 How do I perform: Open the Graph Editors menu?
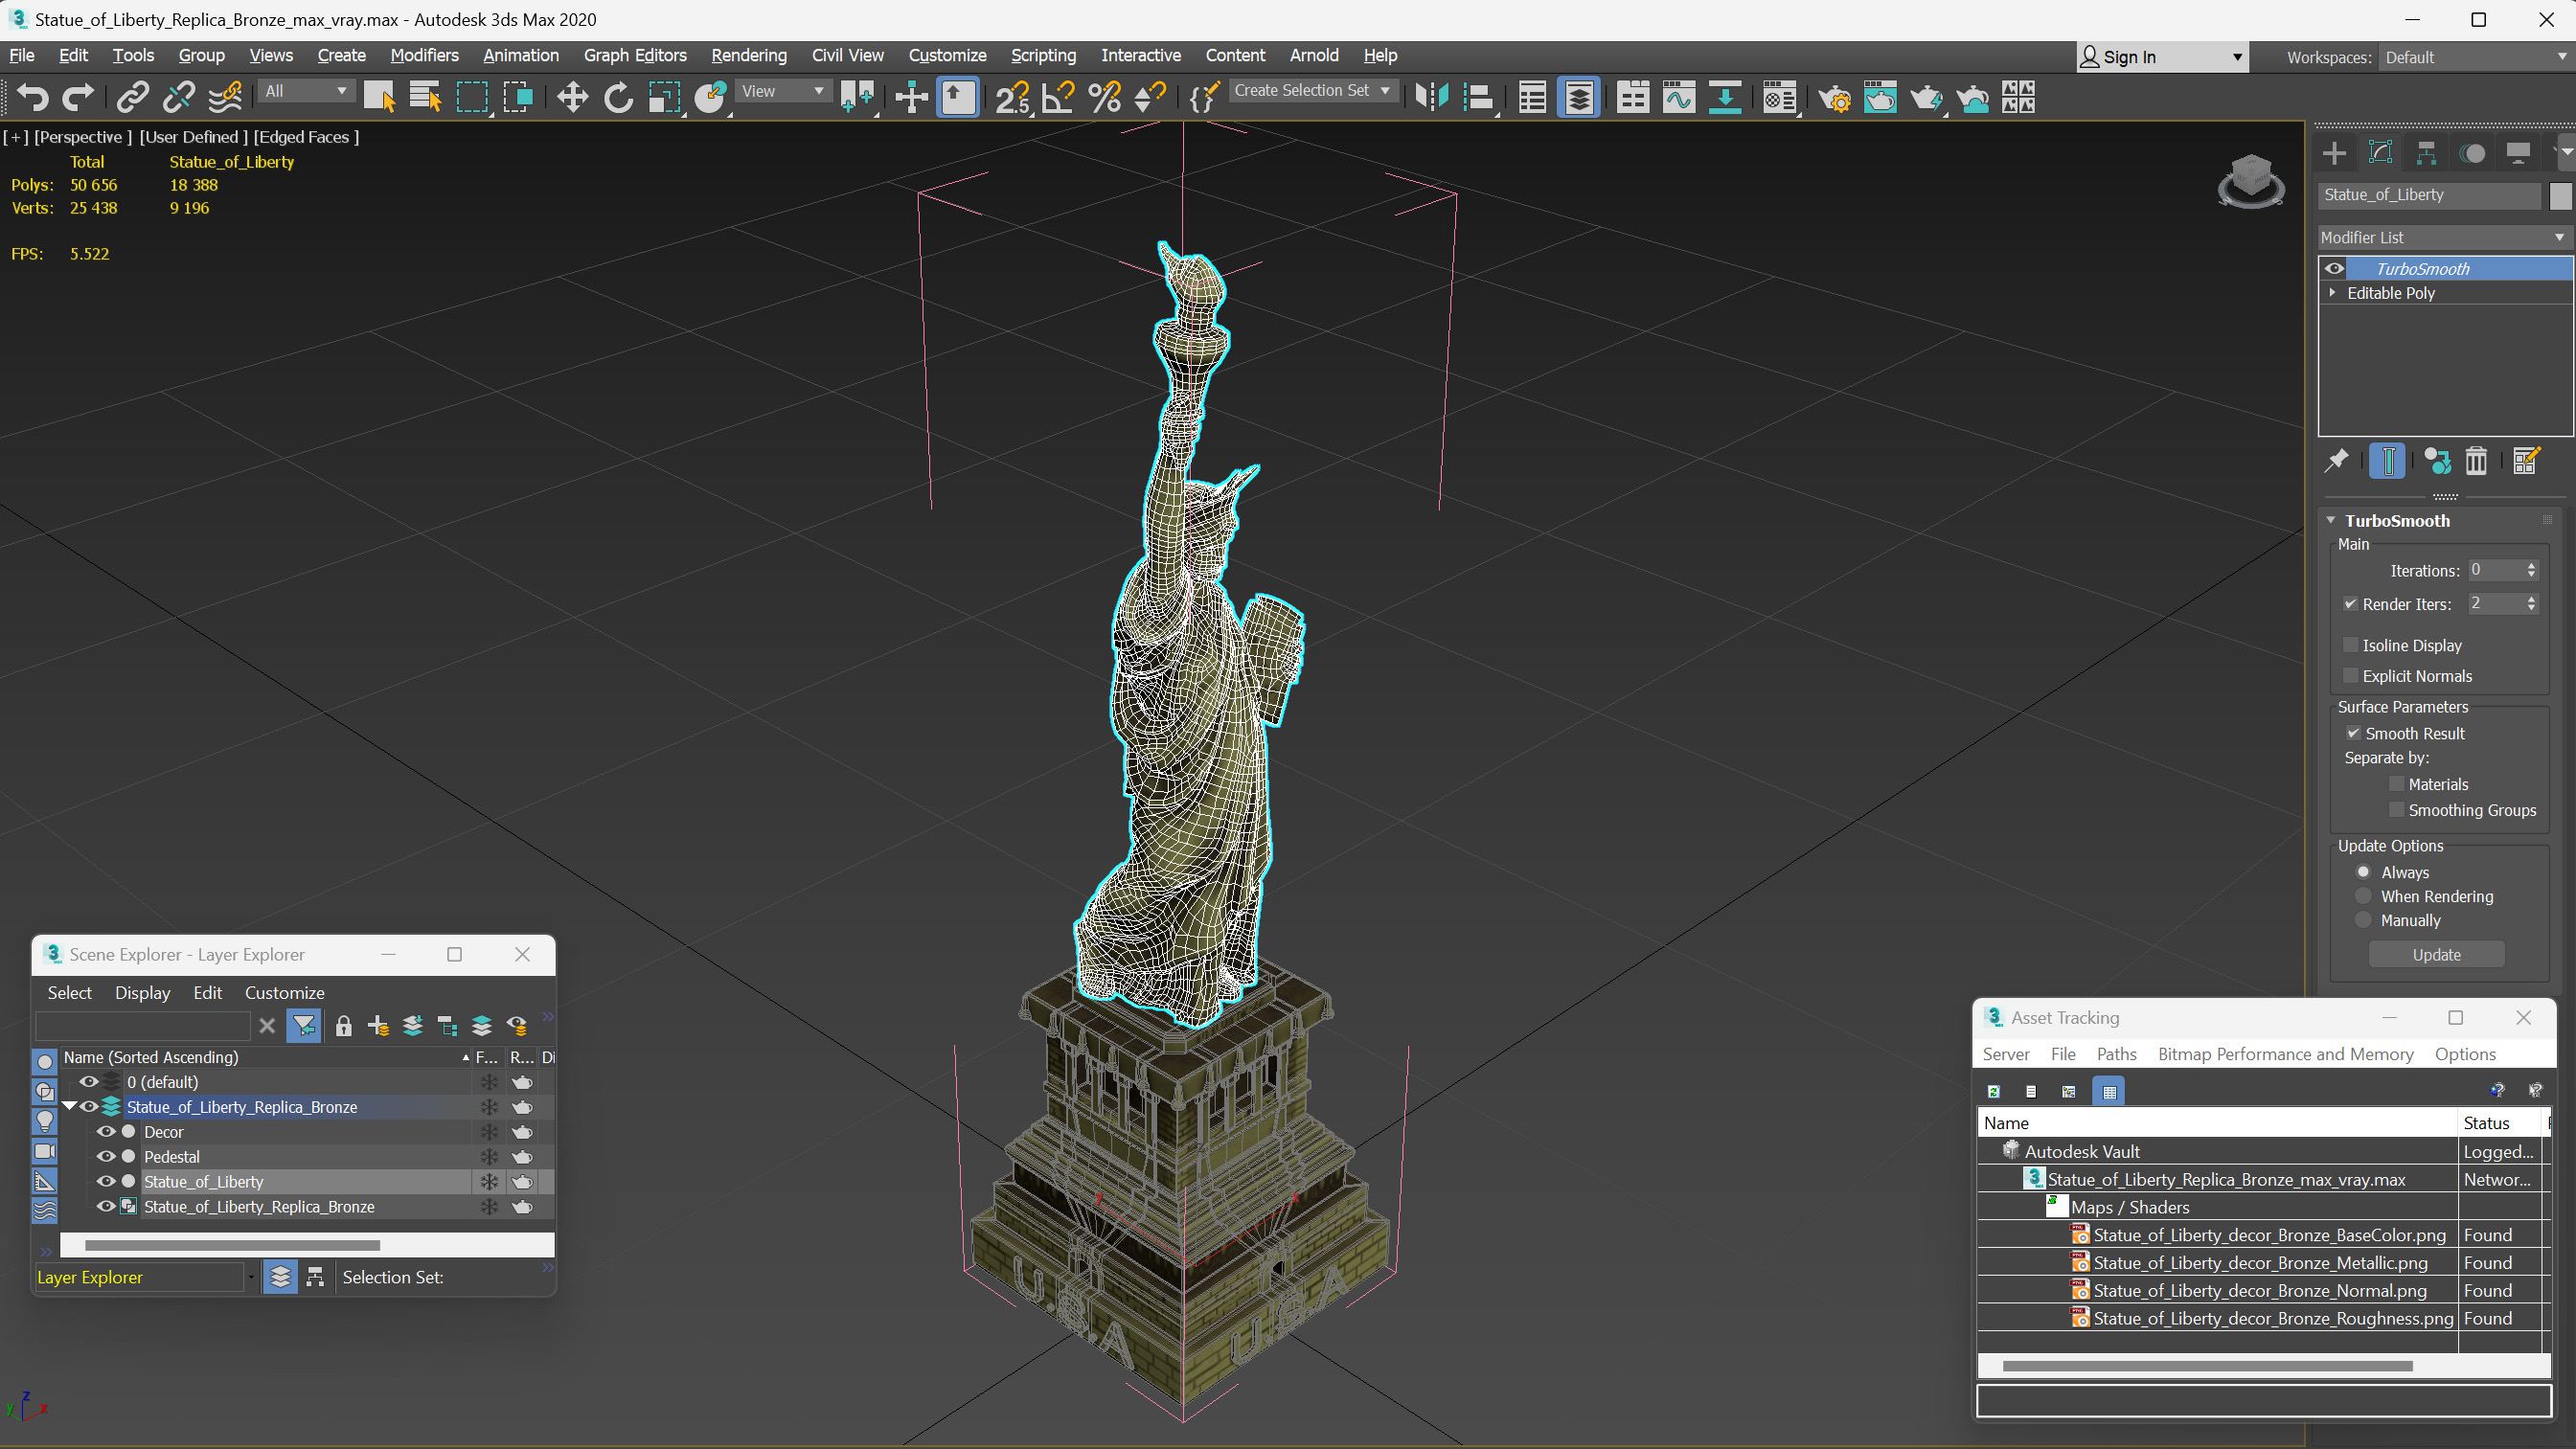[635, 55]
